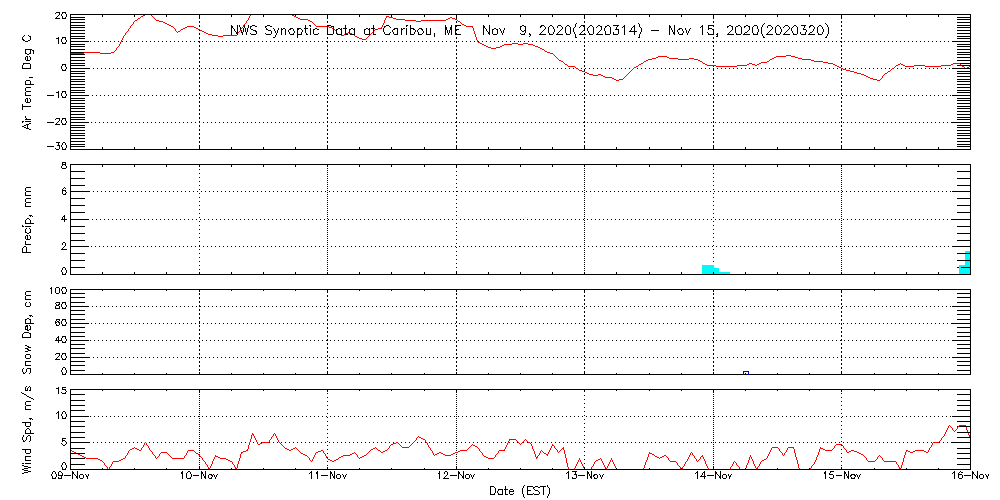Click the "Wind Spd, m/s" axis label

point(28,428)
